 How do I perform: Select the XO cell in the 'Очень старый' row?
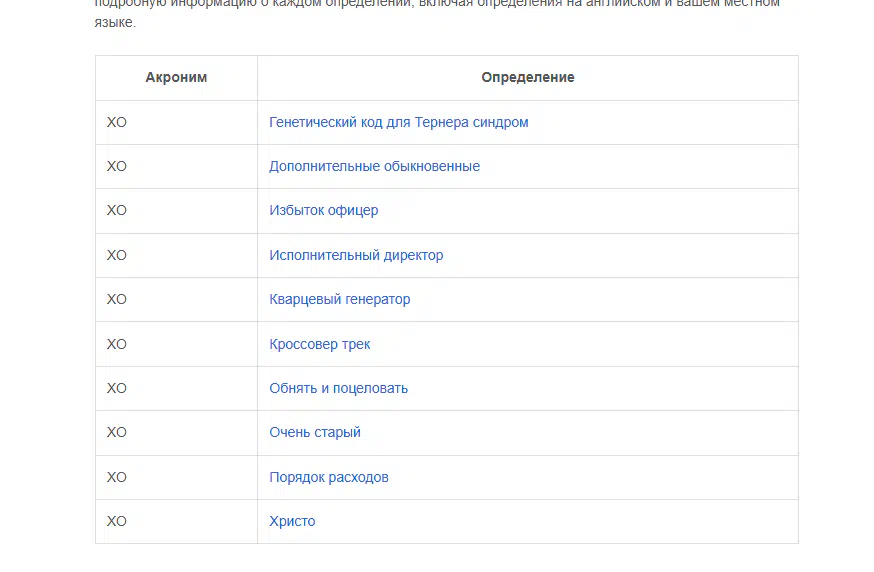(117, 432)
